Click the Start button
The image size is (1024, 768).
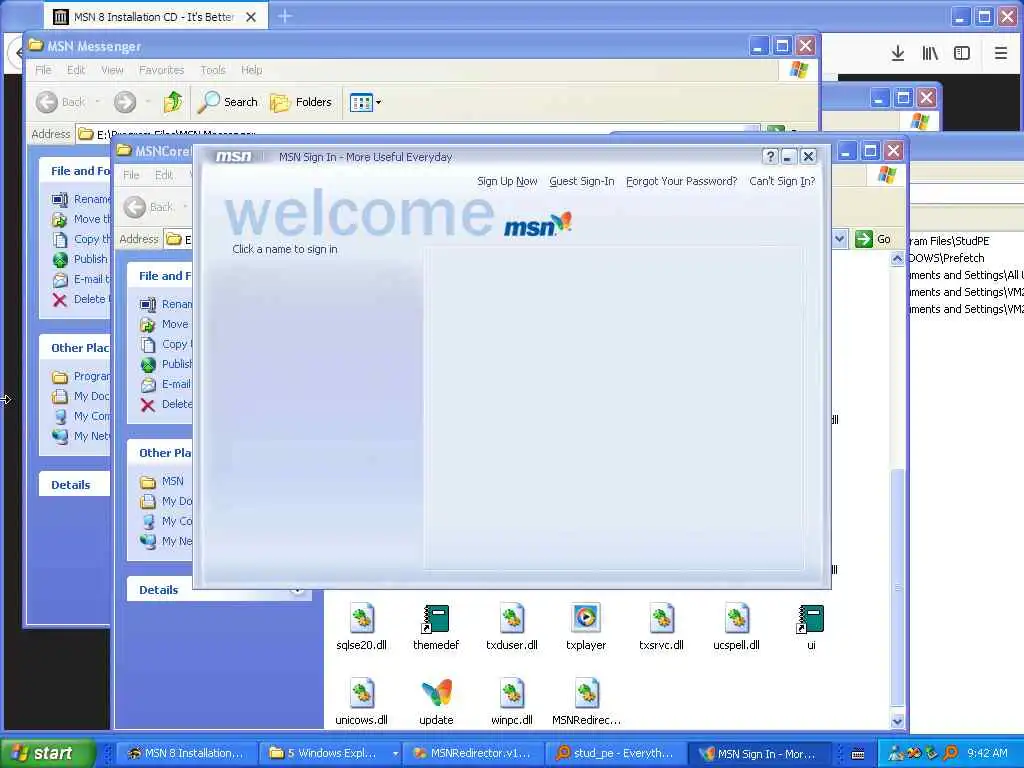(x=48, y=753)
